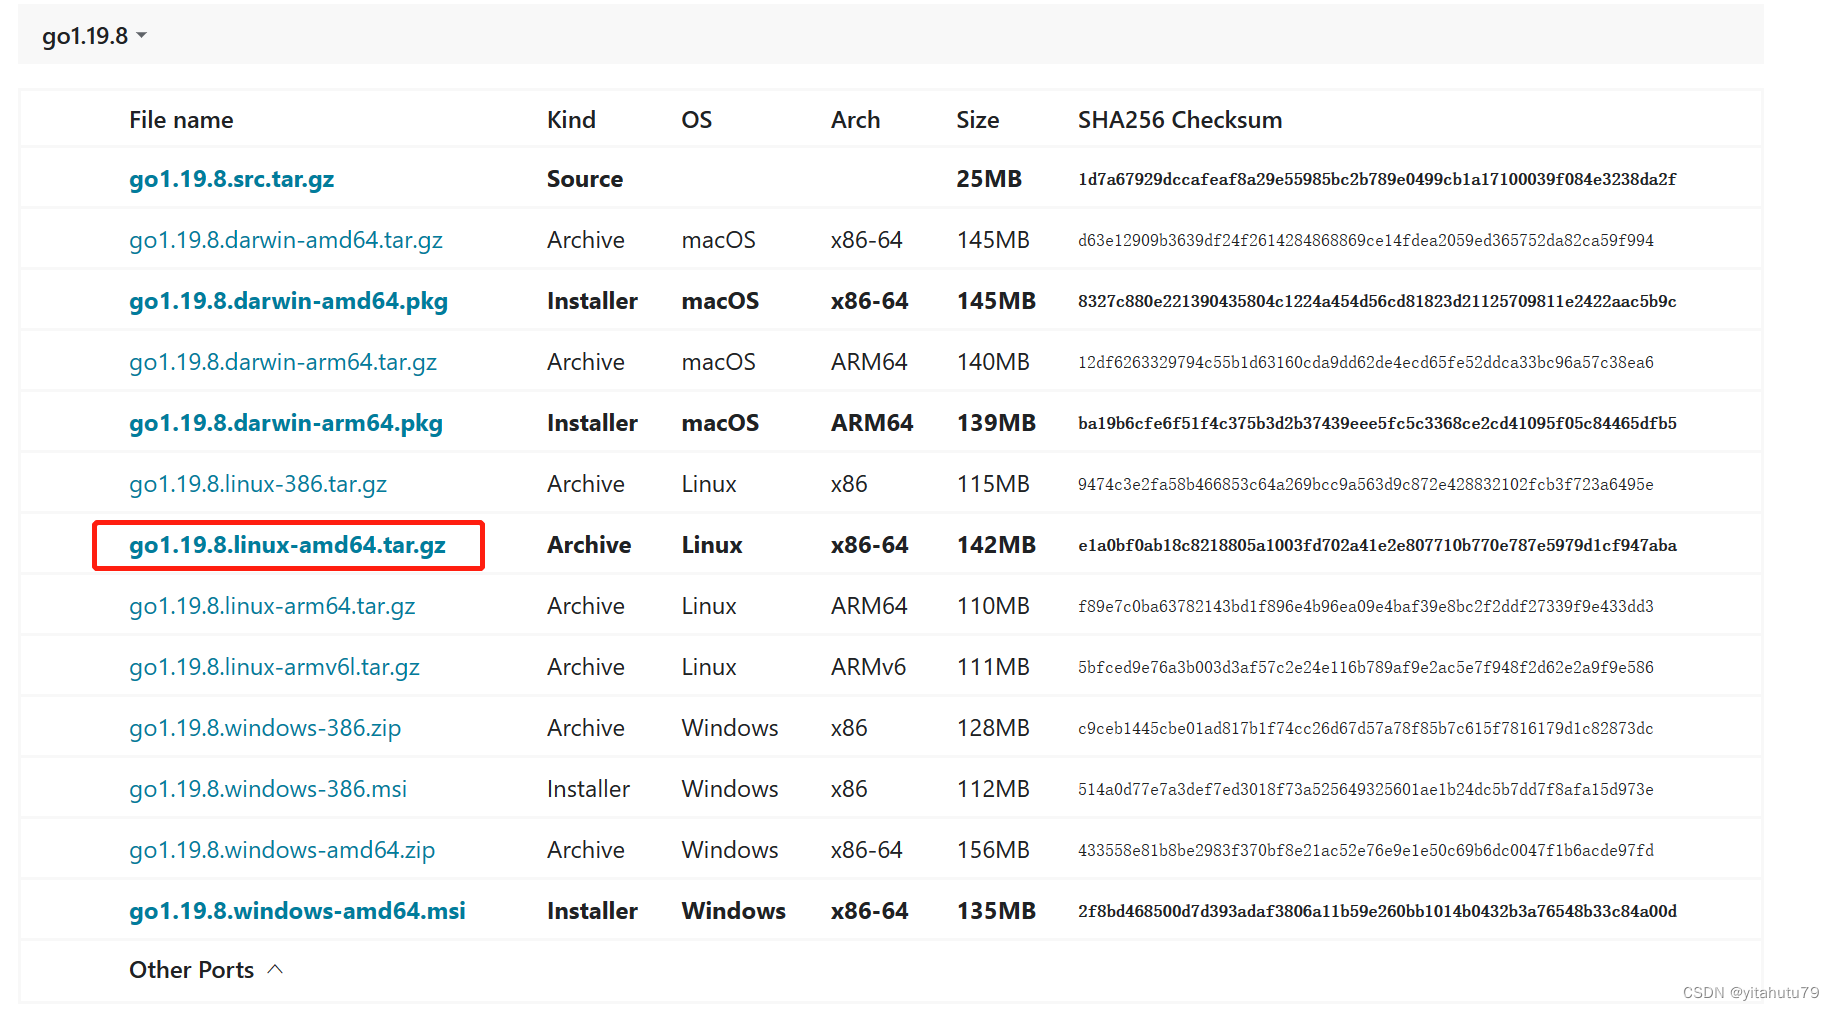Select go1.19.8.linux-arm64.tar.gz file

[x=272, y=606]
